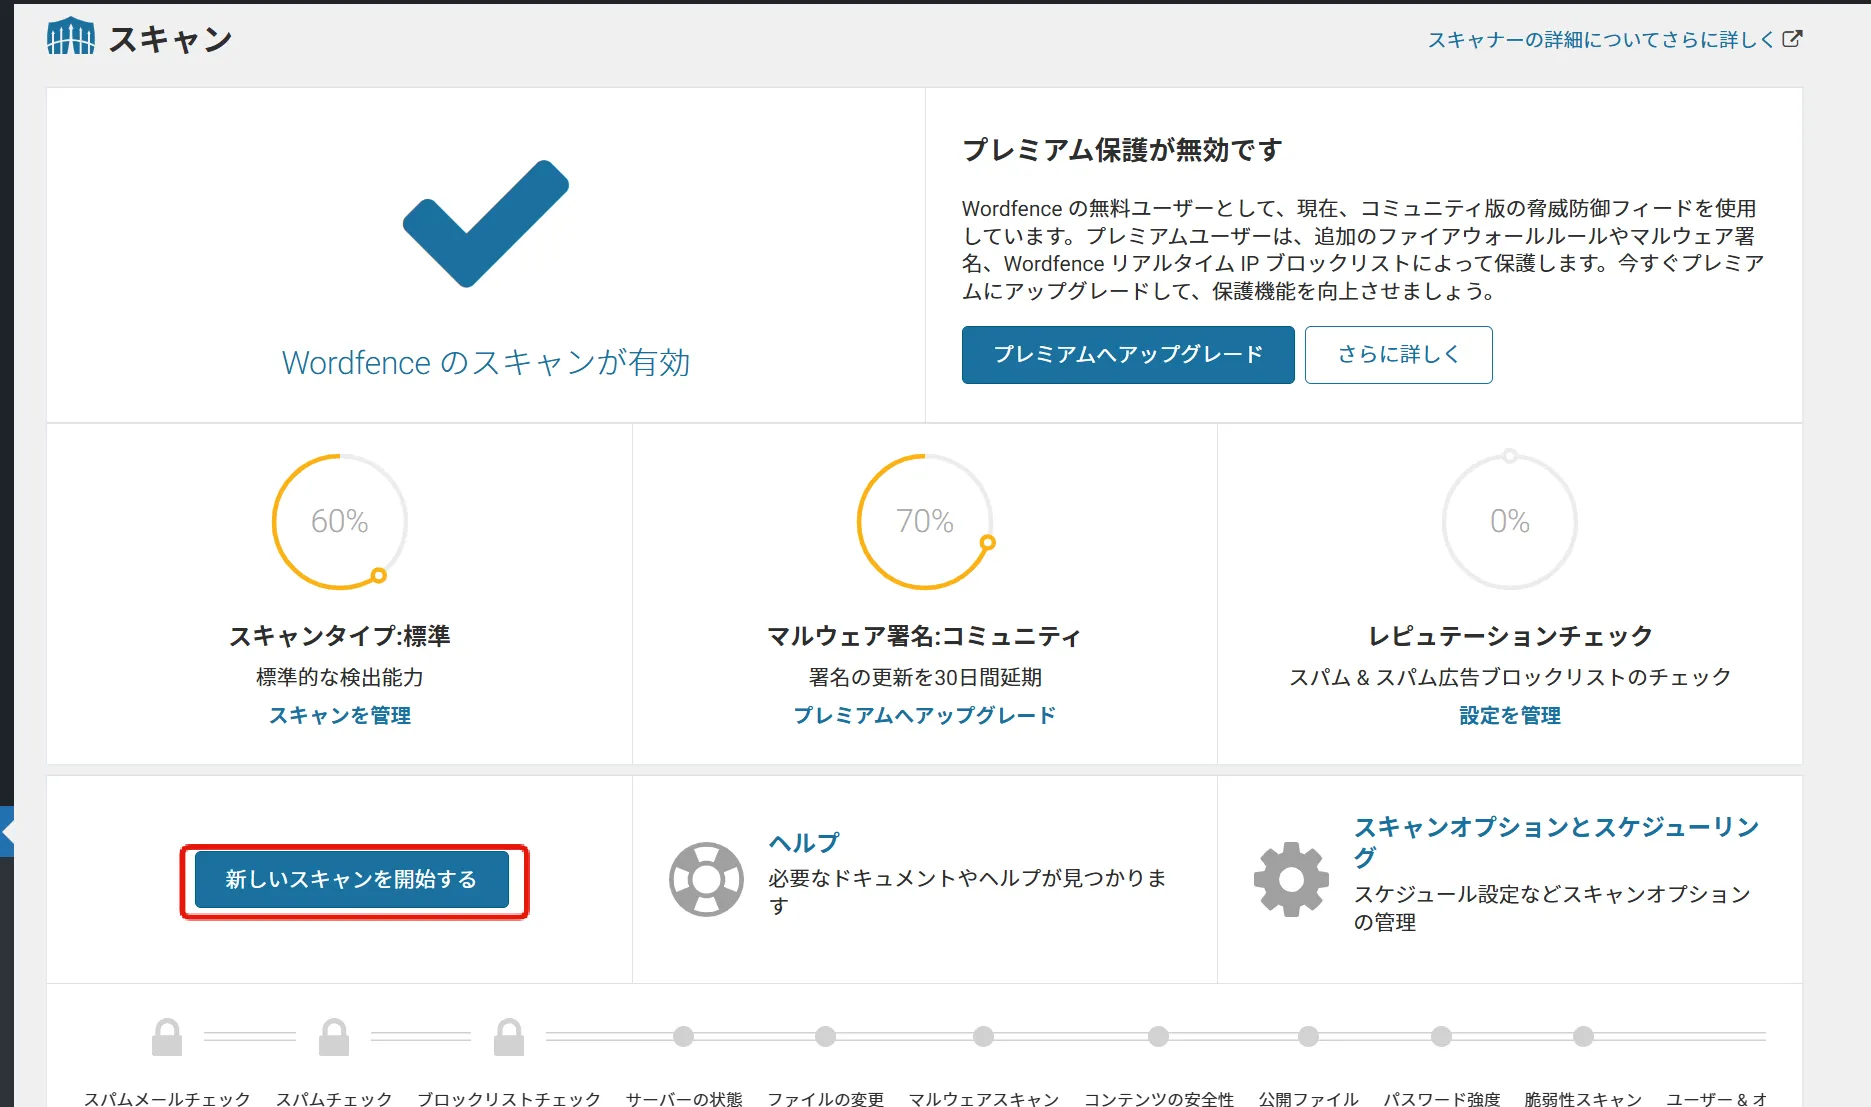Click the 60% scan type progress circle
The width and height of the screenshot is (1871, 1107).
click(x=340, y=521)
